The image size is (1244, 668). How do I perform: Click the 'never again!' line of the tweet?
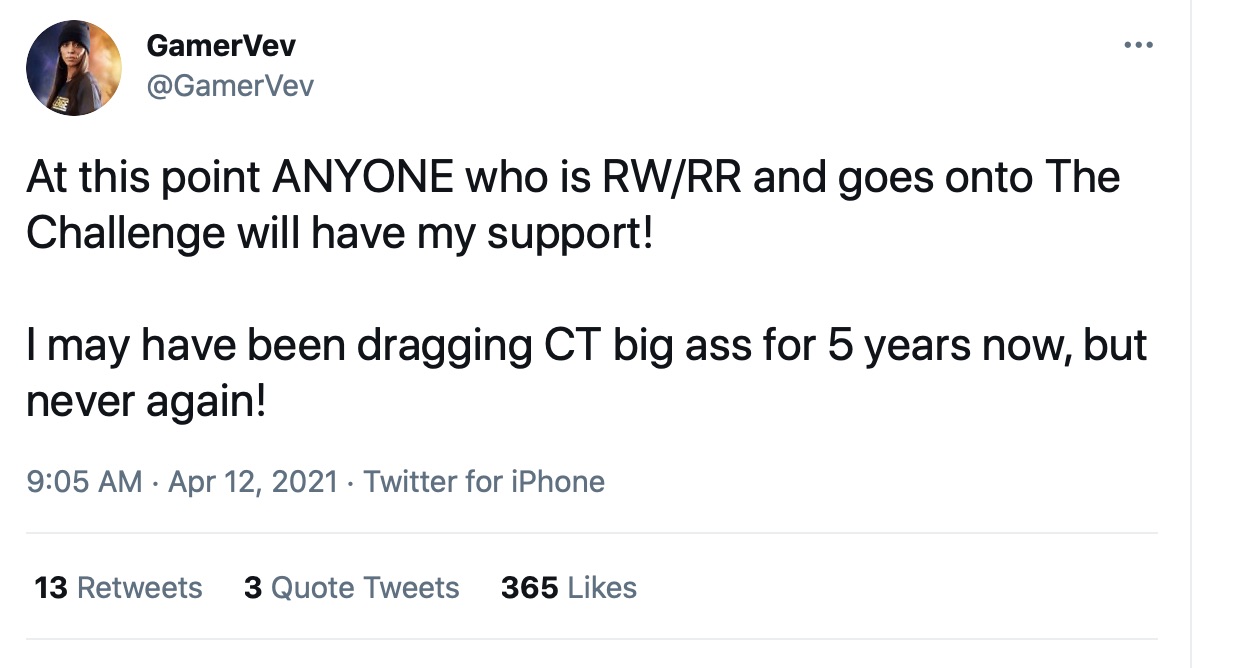point(146,401)
